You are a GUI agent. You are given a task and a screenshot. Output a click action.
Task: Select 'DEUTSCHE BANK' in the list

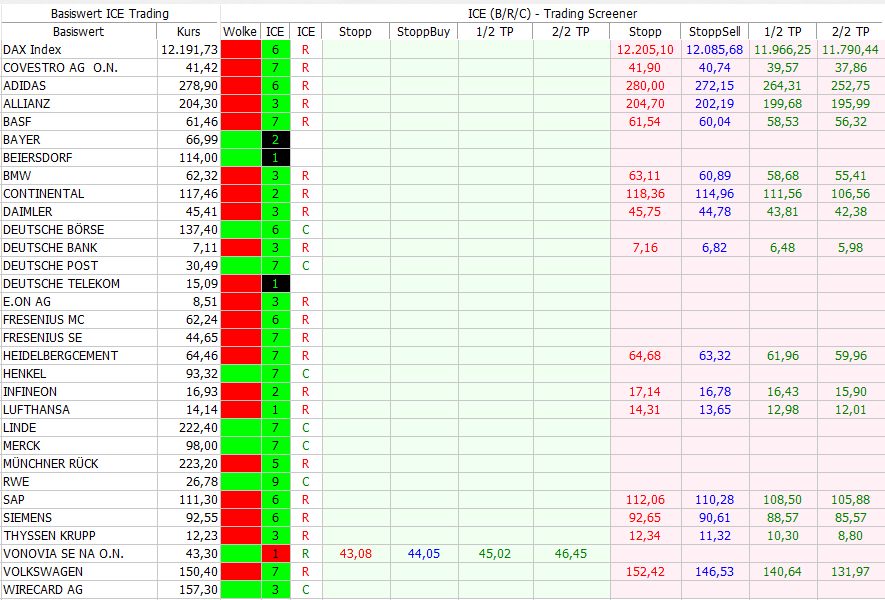click(50, 248)
